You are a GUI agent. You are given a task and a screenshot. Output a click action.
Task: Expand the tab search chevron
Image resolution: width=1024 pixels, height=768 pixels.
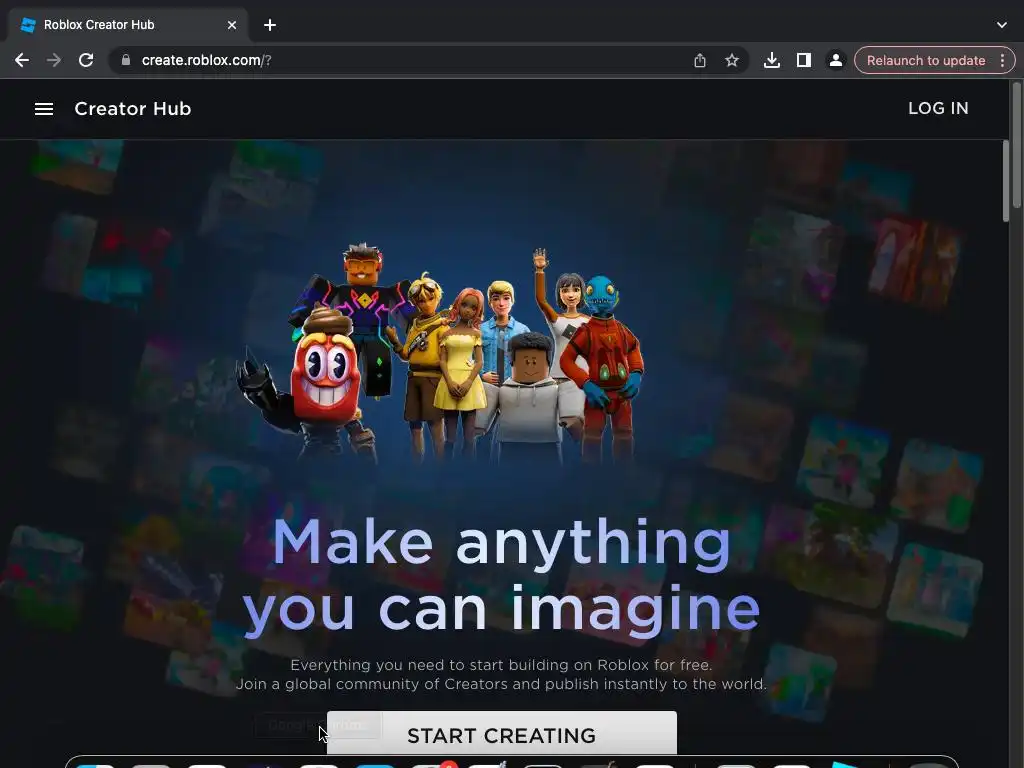tap(1002, 25)
